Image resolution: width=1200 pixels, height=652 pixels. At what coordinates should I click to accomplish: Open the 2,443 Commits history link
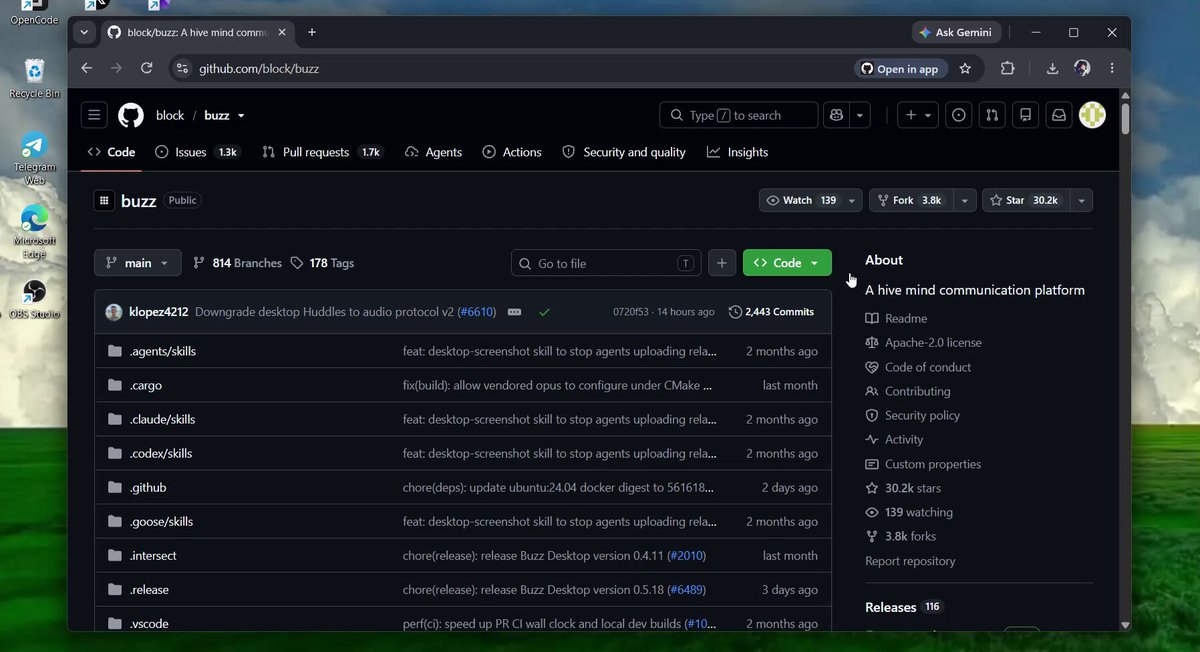[x=772, y=312]
